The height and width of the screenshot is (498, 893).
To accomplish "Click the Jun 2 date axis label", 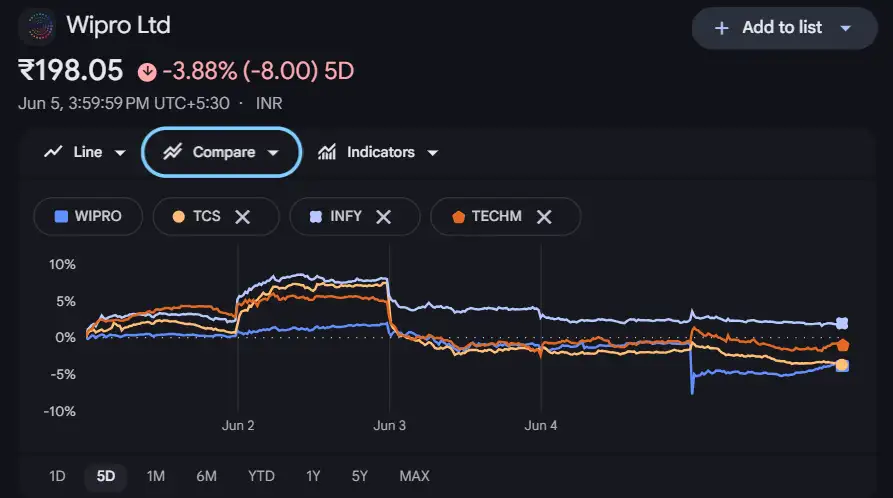I will (x=238, y=426).
